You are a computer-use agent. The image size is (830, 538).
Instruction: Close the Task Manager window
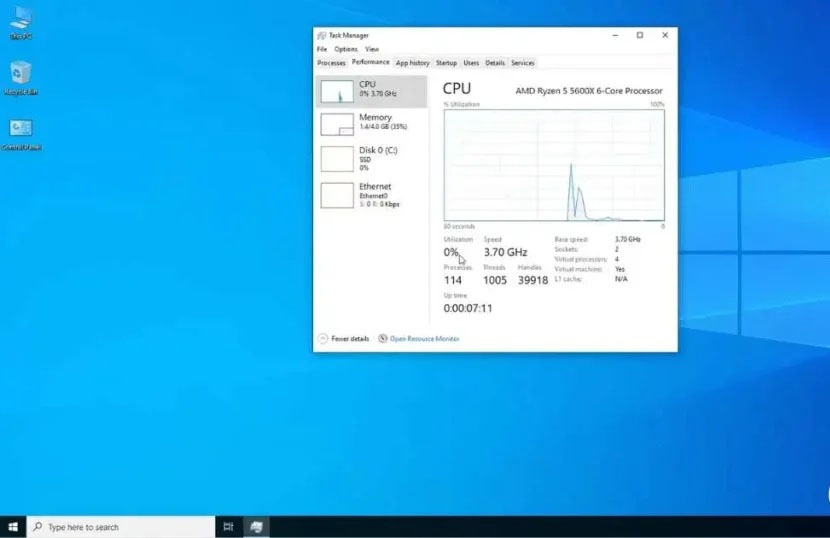[665, 35]
